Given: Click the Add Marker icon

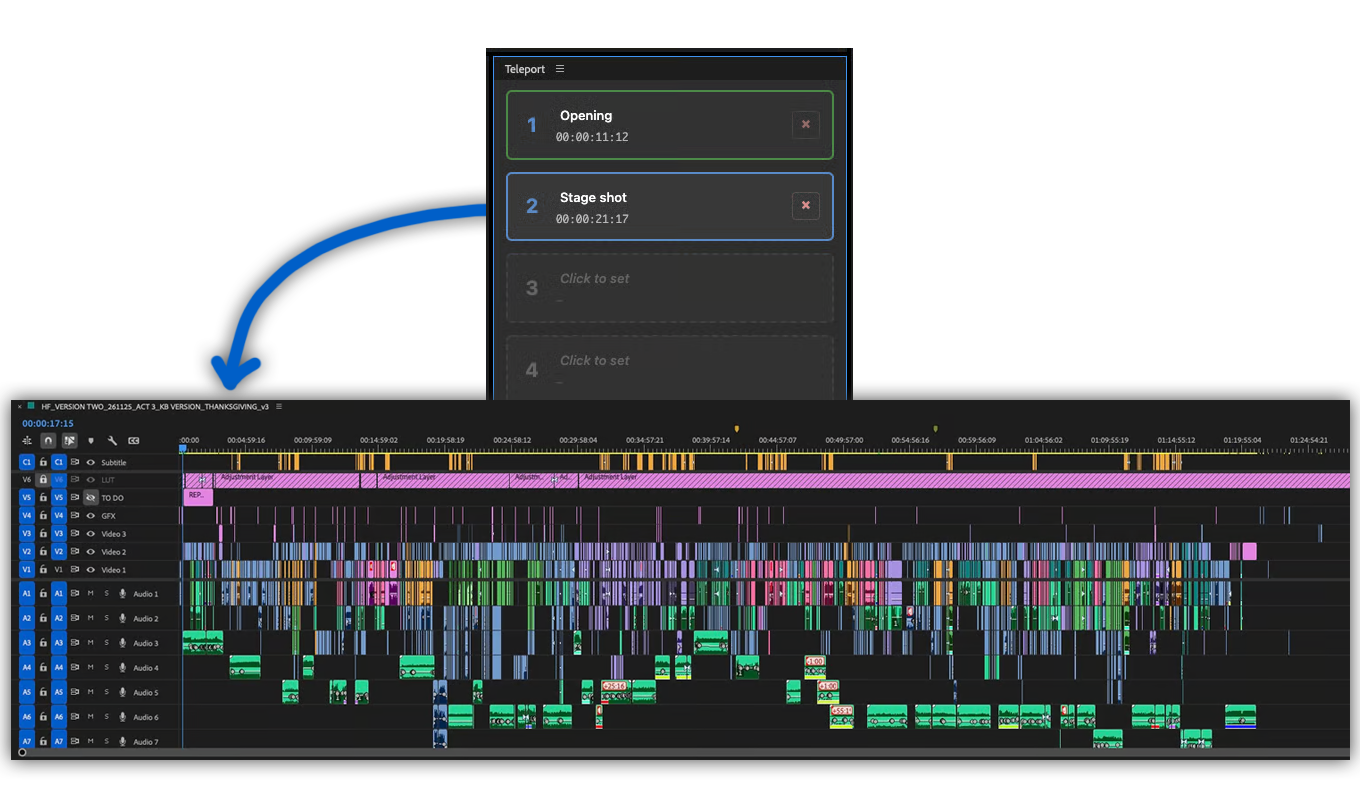Looking at the screenshot, I should [x=91, y=440].
